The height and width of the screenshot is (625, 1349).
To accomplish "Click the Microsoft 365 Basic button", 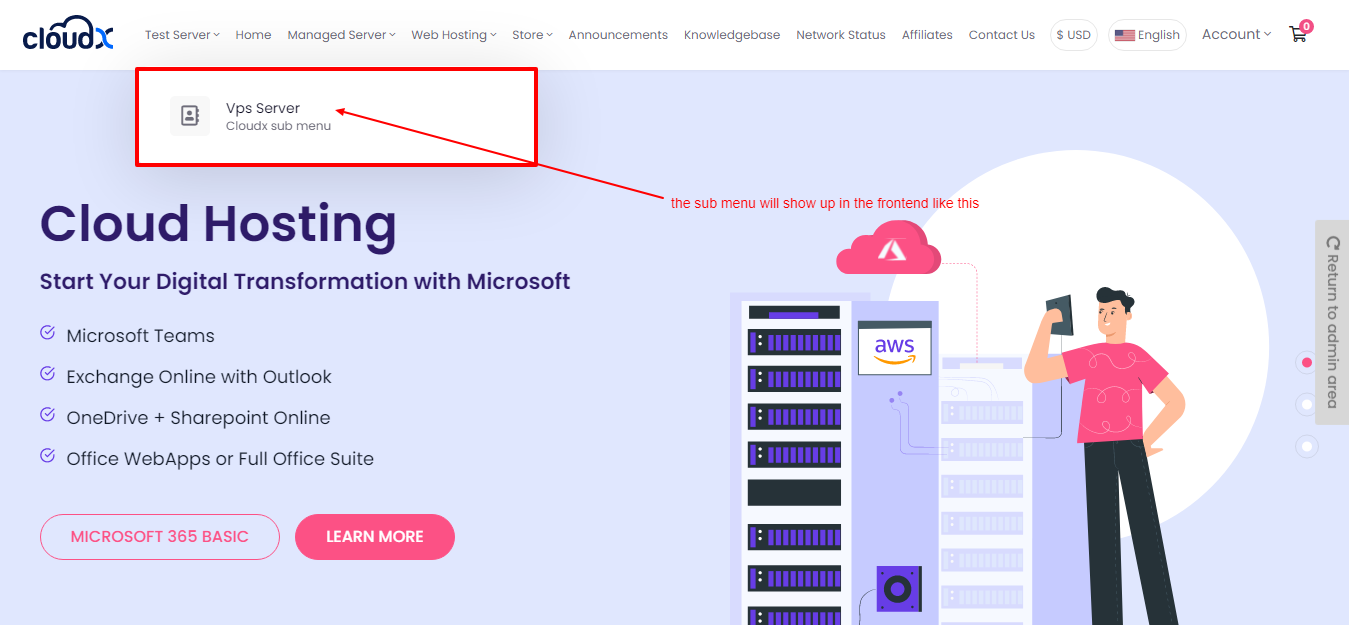I will click(159, 537).
